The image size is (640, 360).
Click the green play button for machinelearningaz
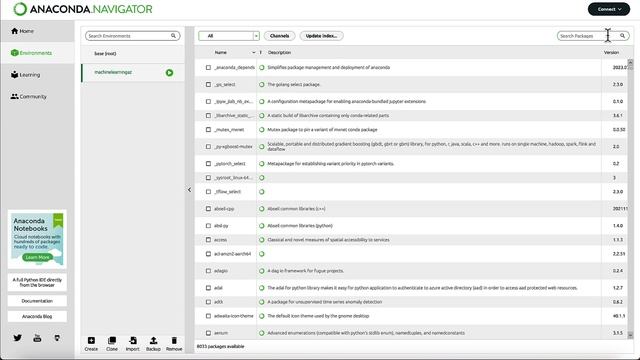point(169,73)
